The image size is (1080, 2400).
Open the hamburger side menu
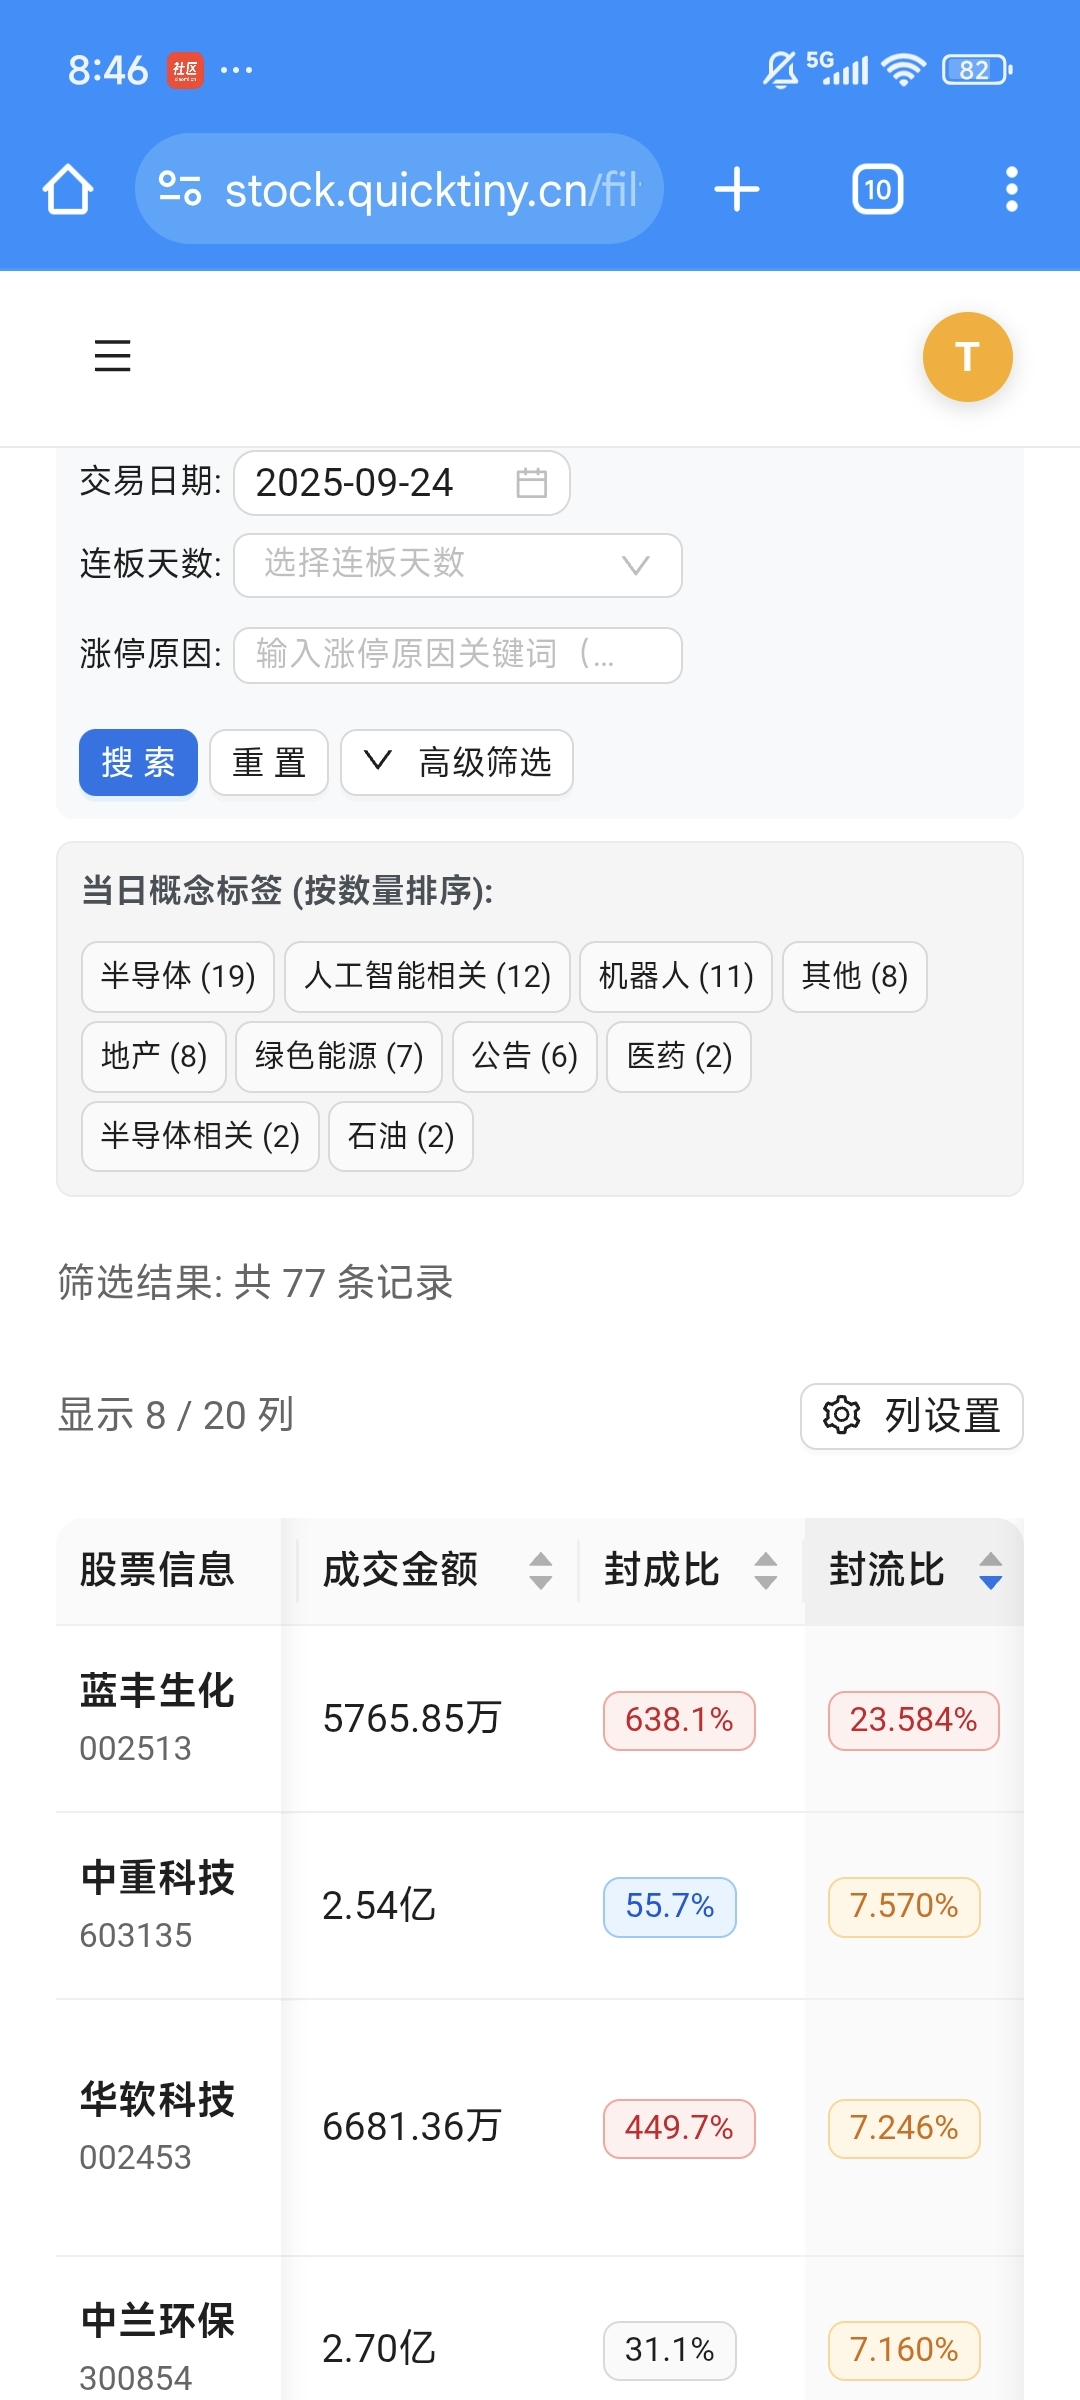coord(112,356)
